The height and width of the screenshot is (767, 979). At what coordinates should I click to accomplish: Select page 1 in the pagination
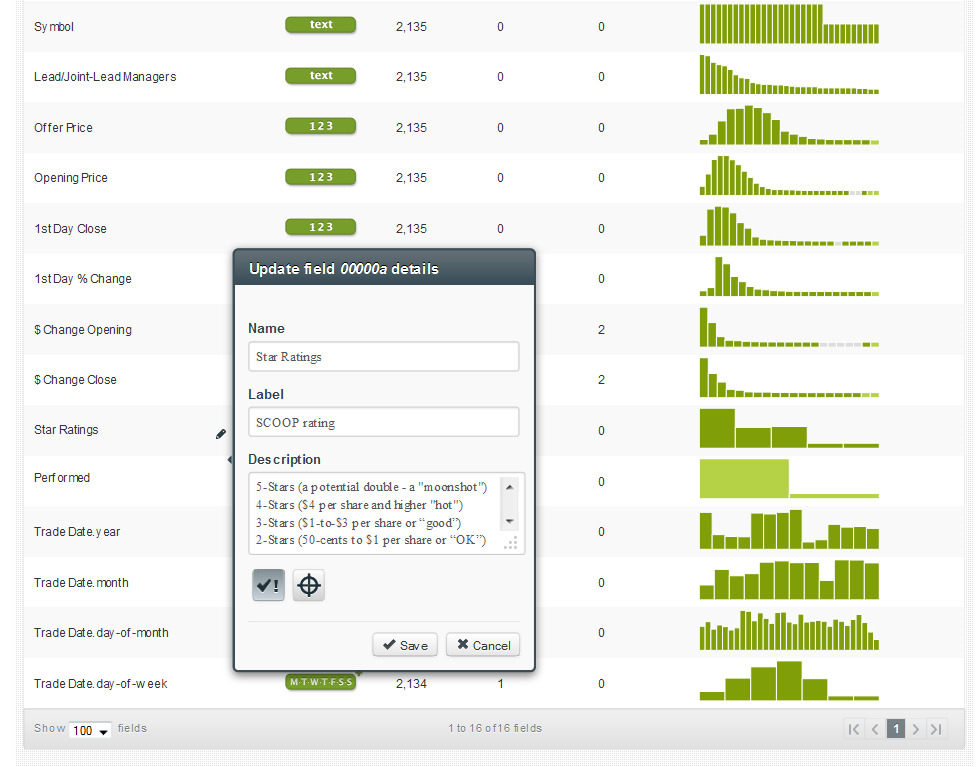896,729
